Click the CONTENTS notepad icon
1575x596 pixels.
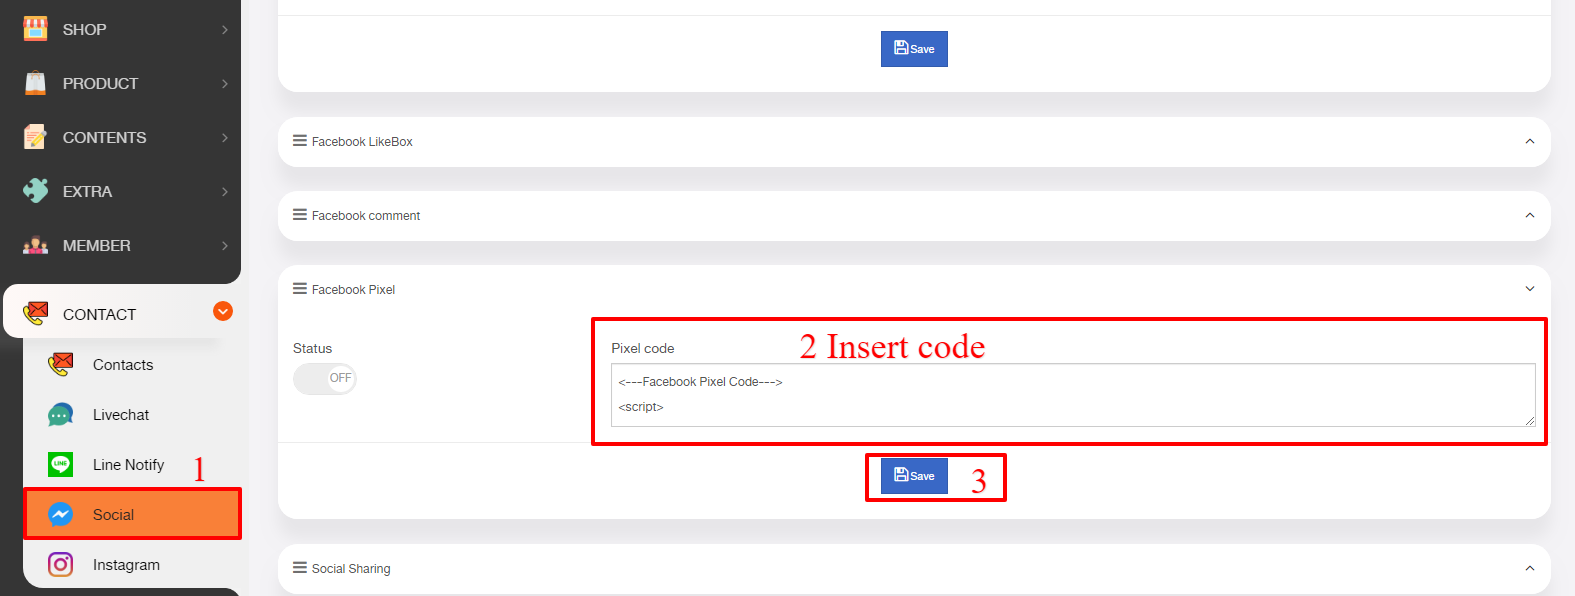(35, 137)
